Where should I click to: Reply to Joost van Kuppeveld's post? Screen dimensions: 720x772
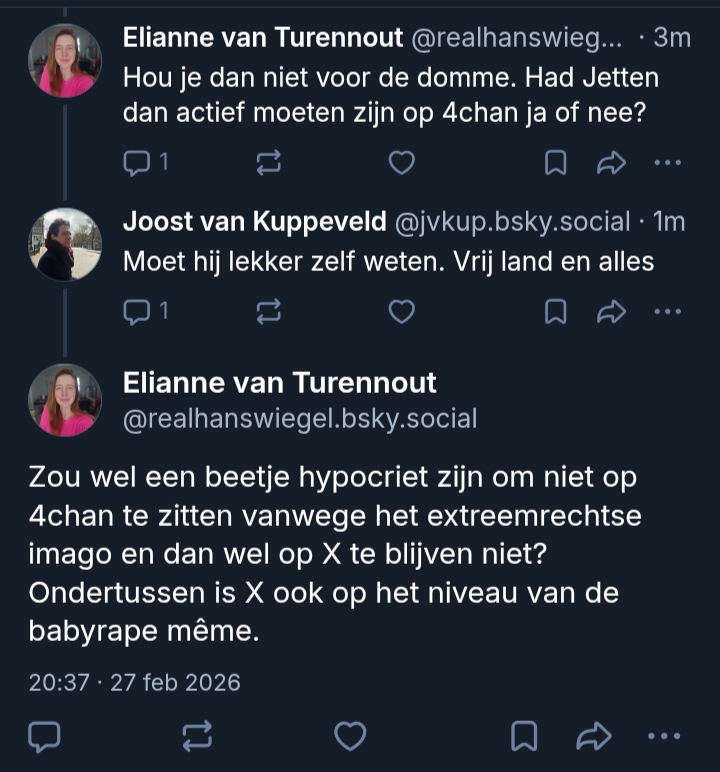pyautogui.click(x=136, y=313)
